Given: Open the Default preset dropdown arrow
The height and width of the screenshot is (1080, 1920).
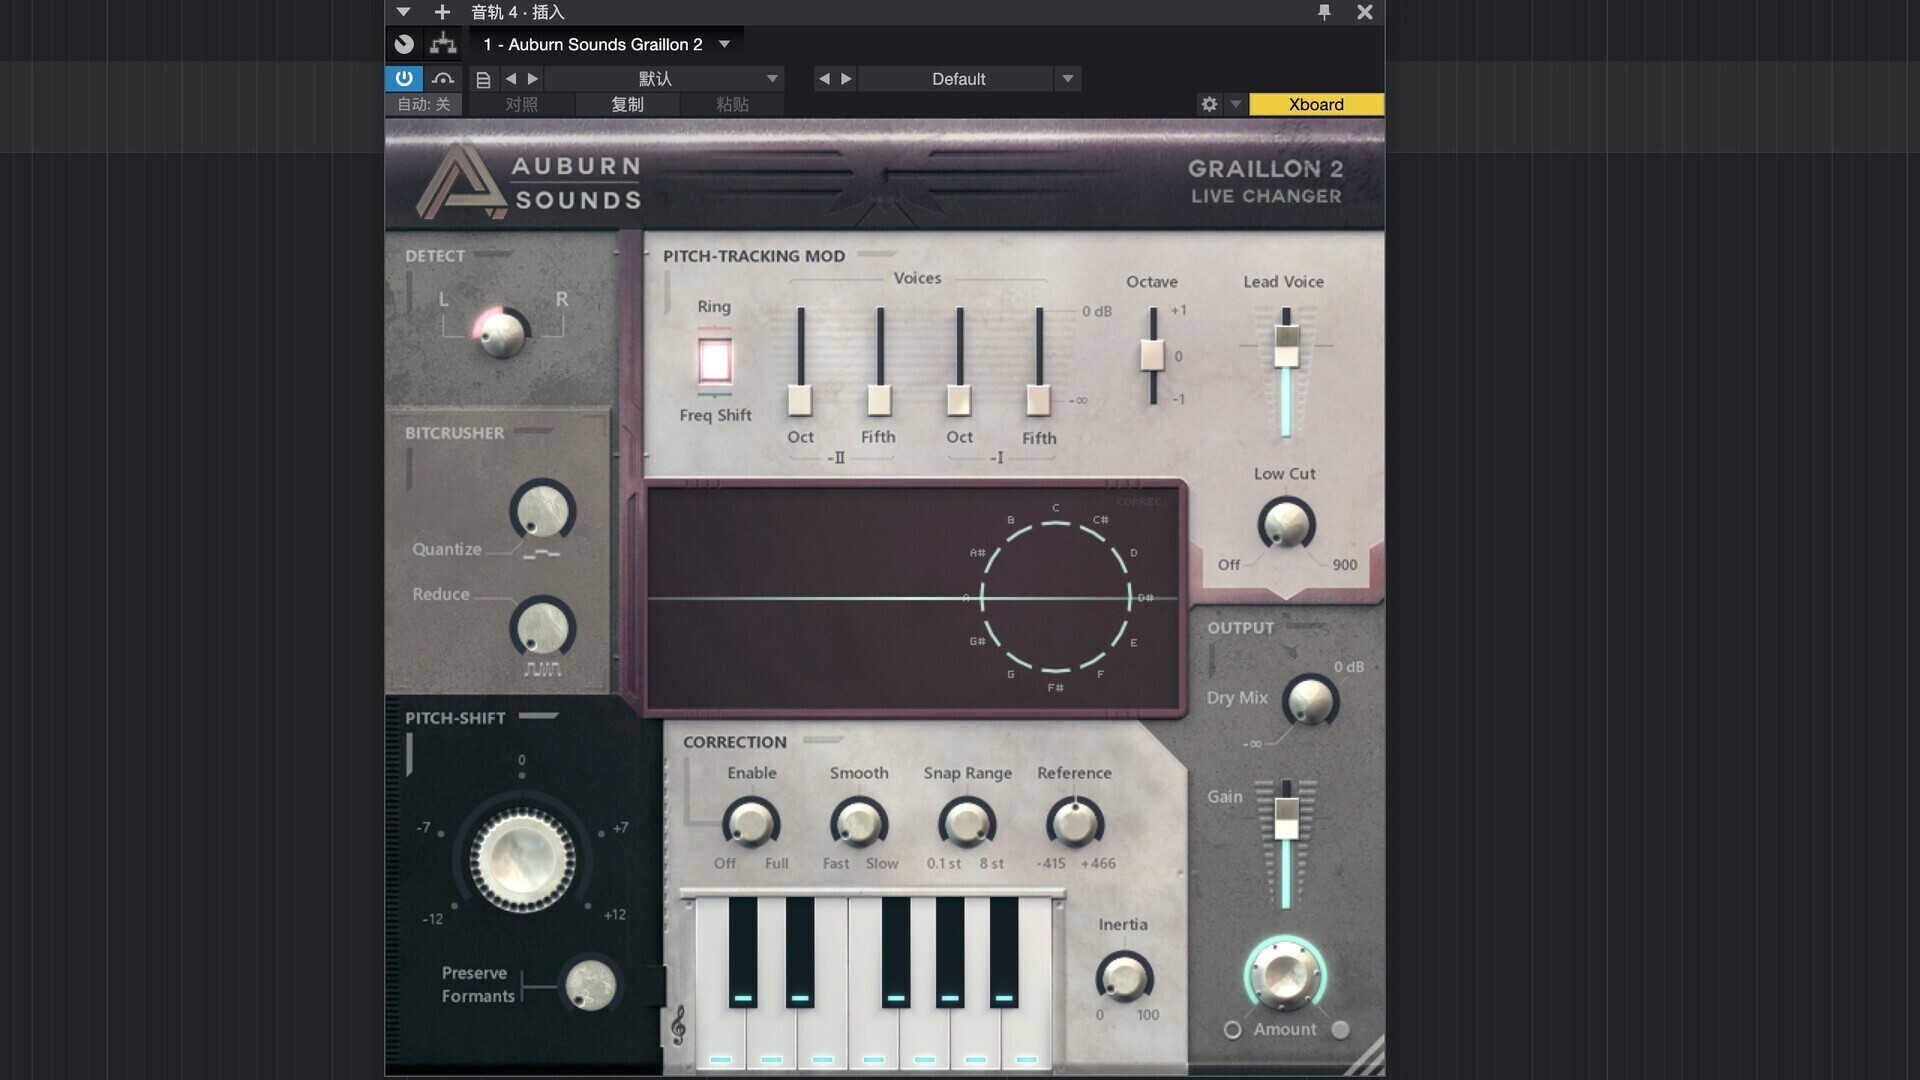Looking at the screenshot, I should (x=1067, y=79).
